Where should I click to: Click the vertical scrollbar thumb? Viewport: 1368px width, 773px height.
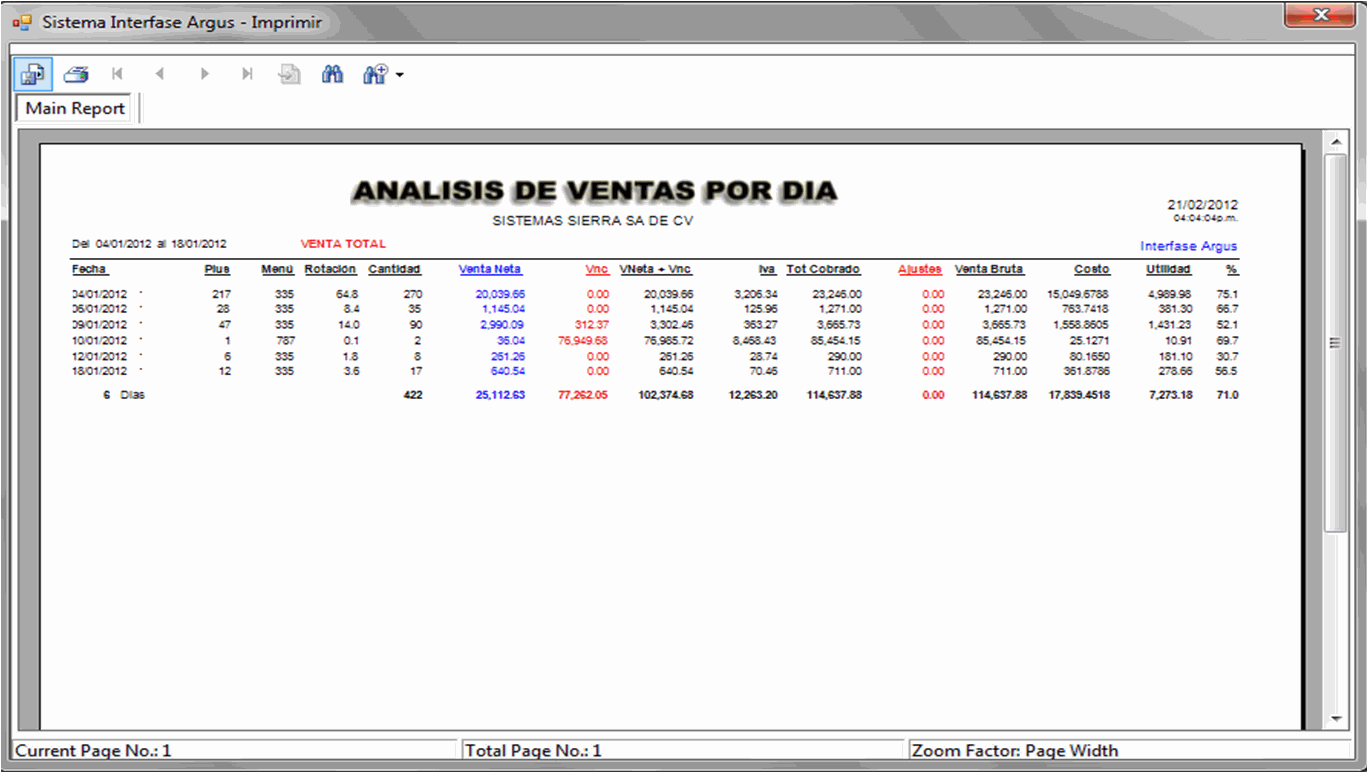tap(1335, 342)
